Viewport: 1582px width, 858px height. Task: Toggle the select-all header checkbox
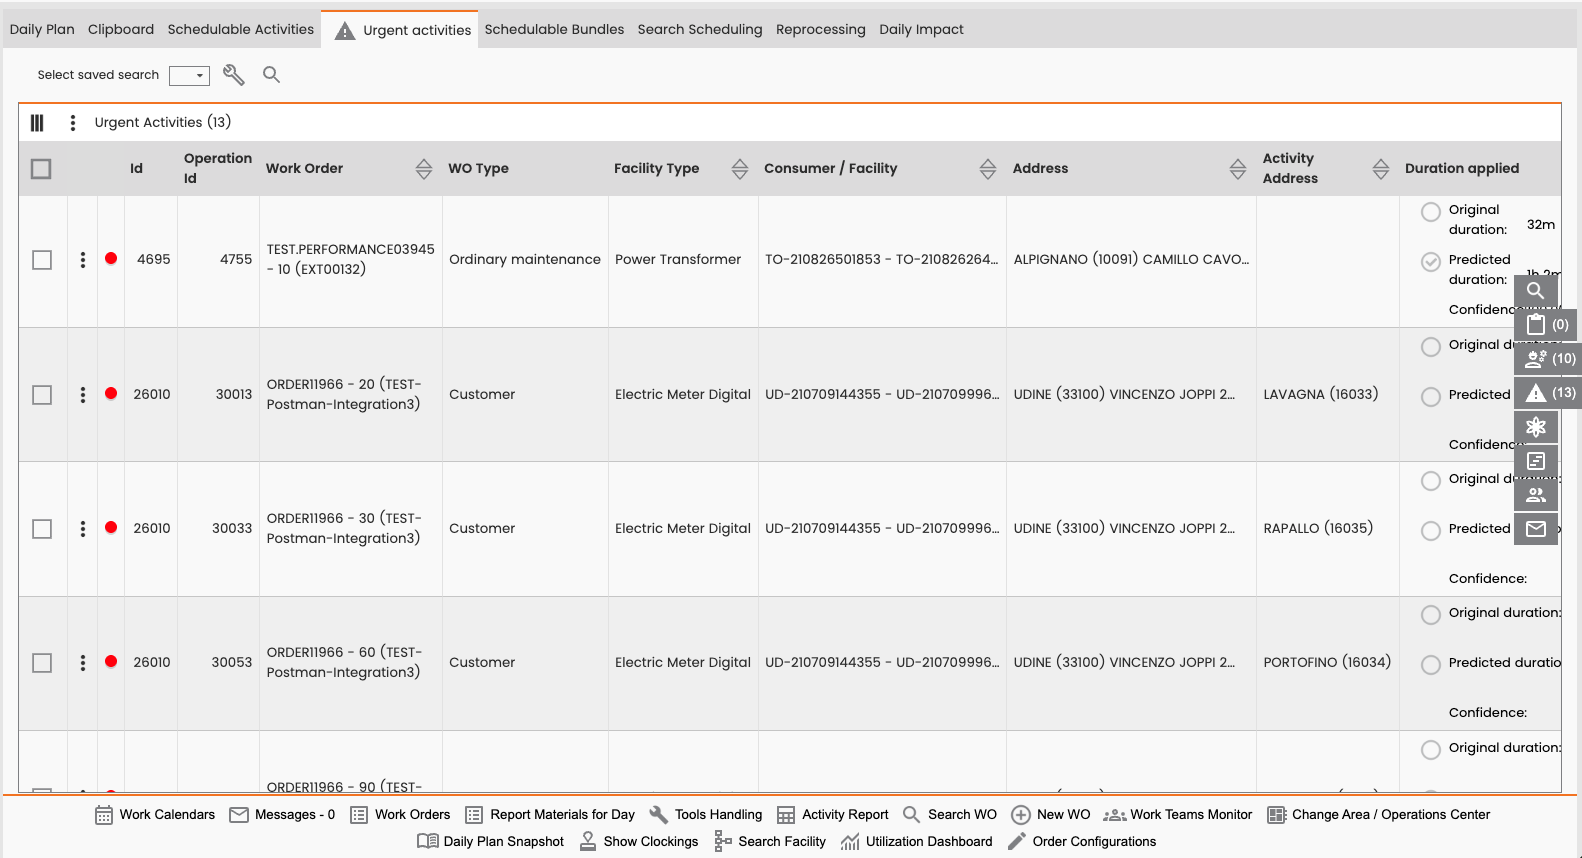click(x=41, y=169)
